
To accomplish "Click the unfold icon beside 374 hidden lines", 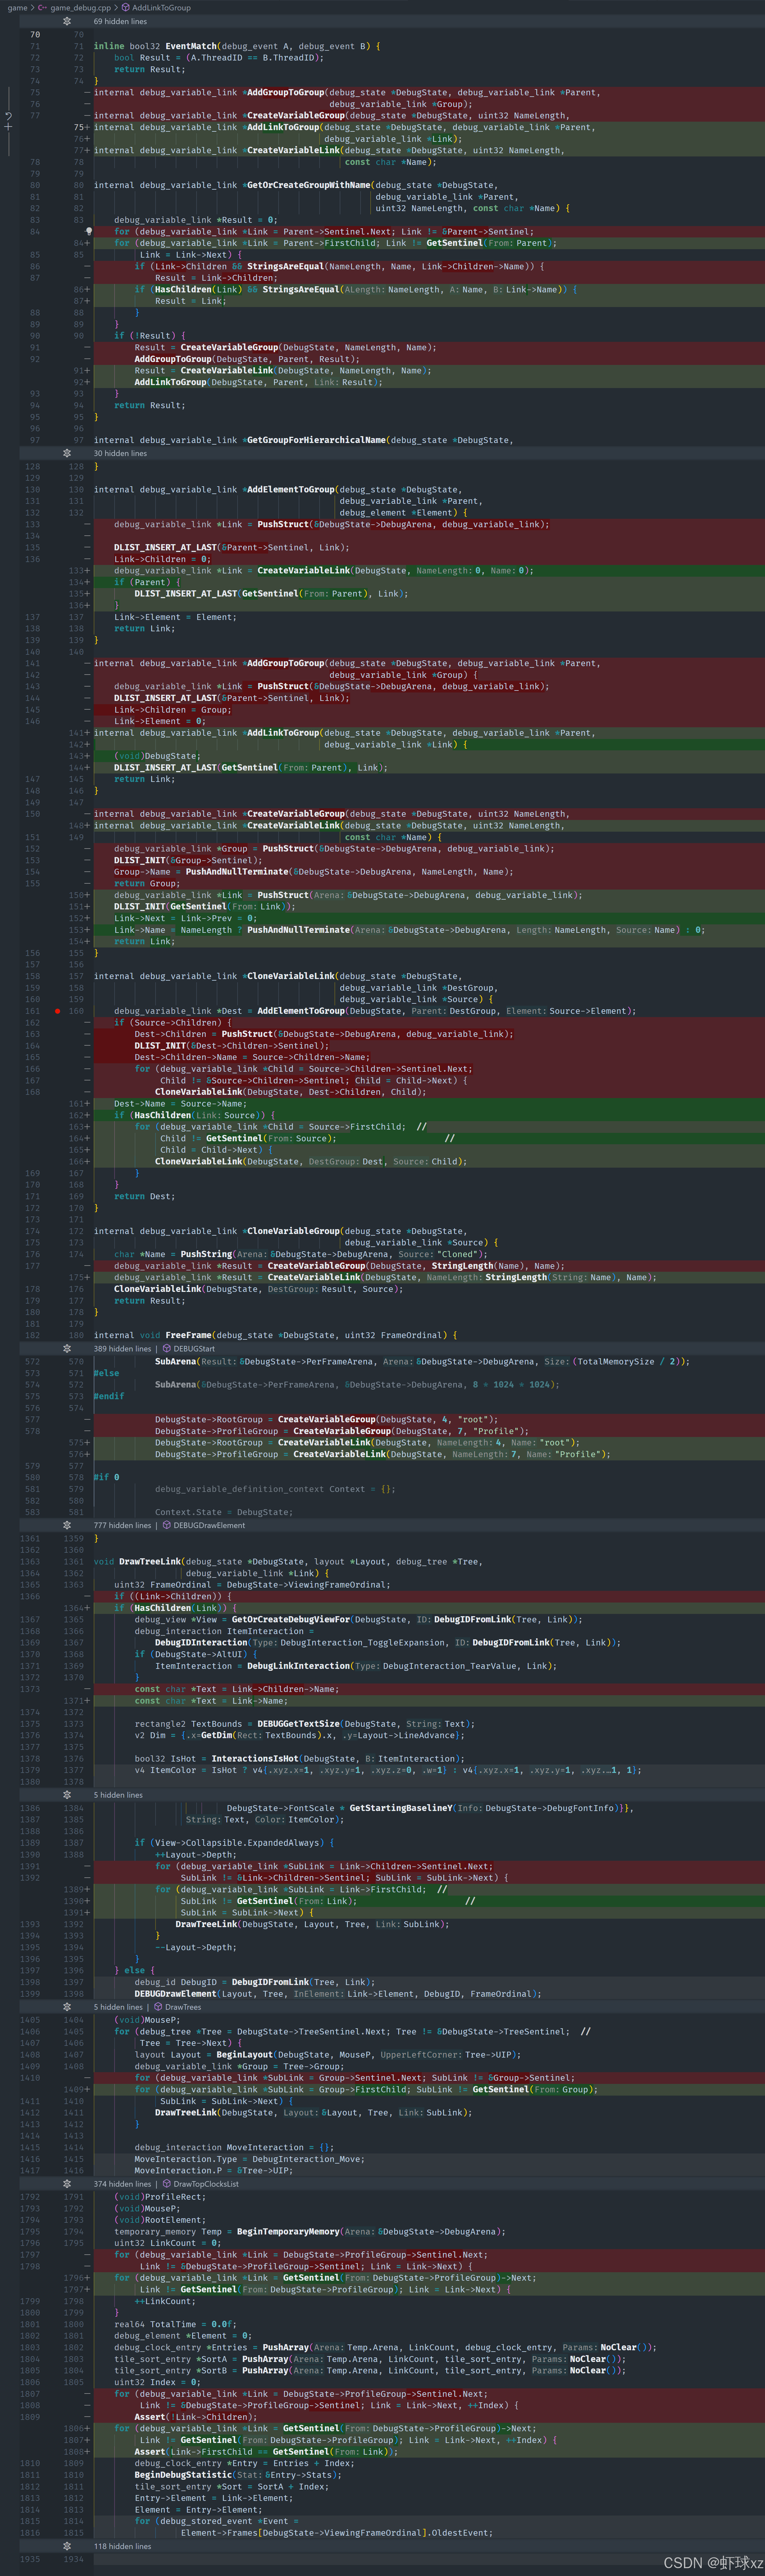I will (67, 2184).
